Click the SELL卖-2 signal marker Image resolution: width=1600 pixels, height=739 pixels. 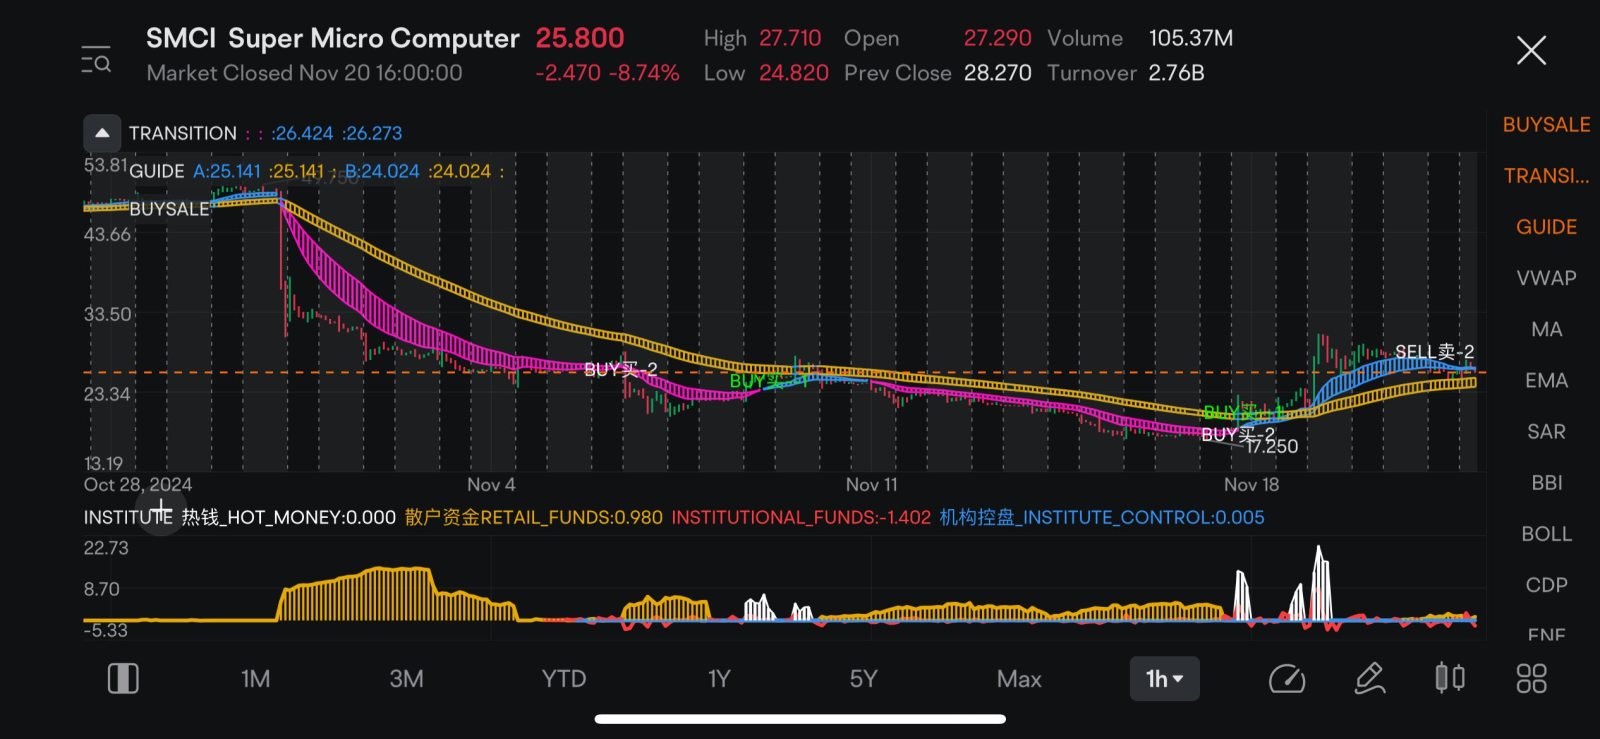pos(1434,351)
